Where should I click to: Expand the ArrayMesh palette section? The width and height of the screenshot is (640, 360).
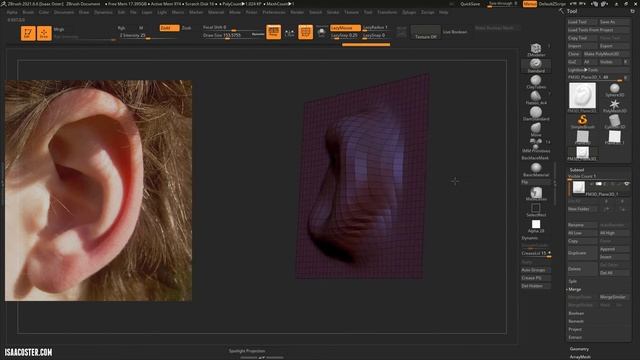click(x=580, y=357)
